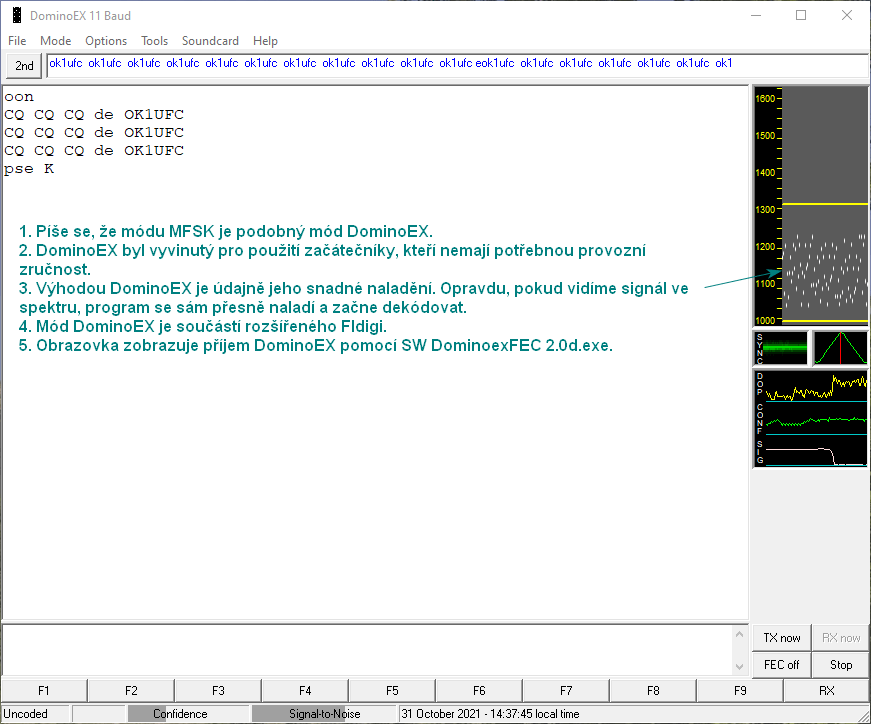Viewport: 871px width, 724px height.
Task: Toggle the FEC off button
Action: tap(781, 664)
